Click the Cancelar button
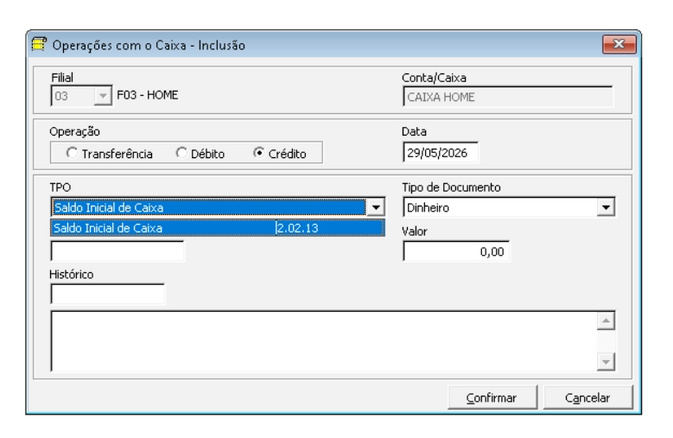 click(x=588, y=398)
